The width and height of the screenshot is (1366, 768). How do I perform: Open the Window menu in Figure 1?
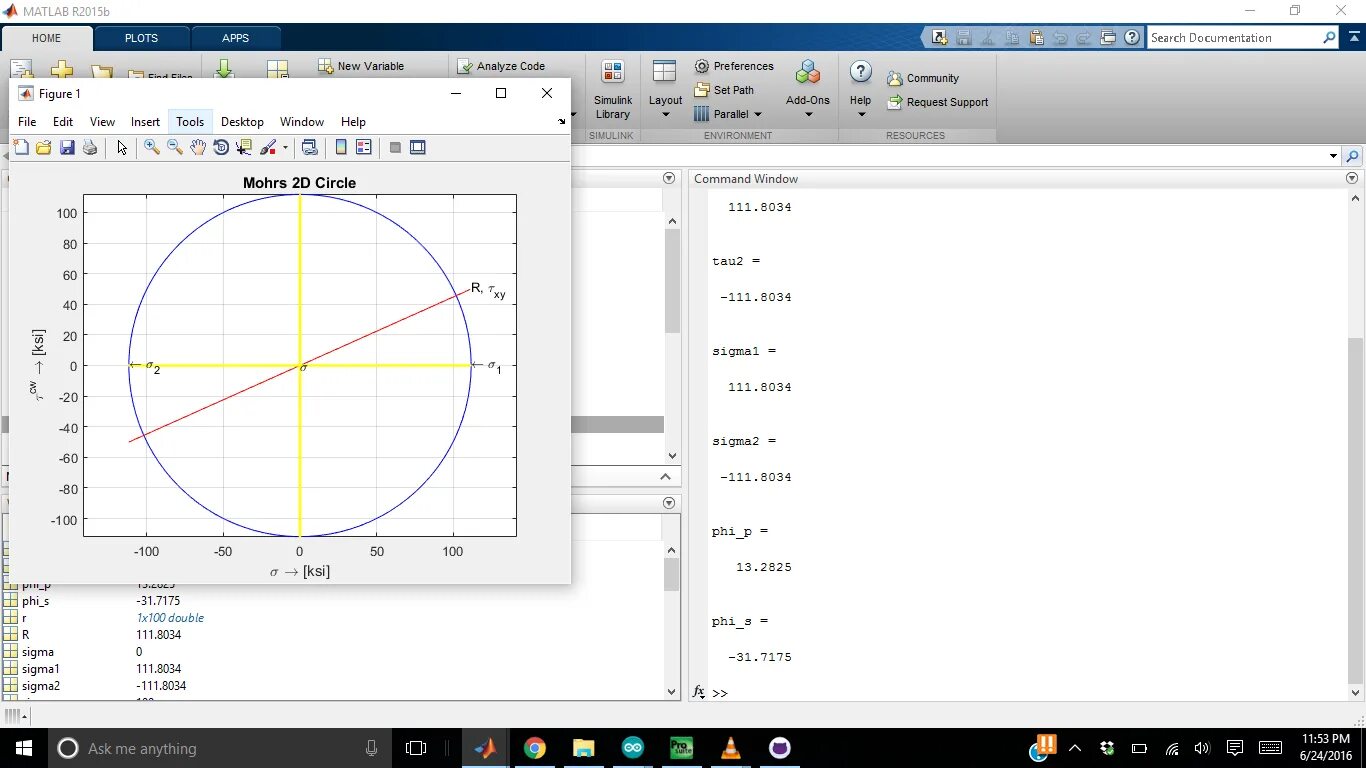302,122
